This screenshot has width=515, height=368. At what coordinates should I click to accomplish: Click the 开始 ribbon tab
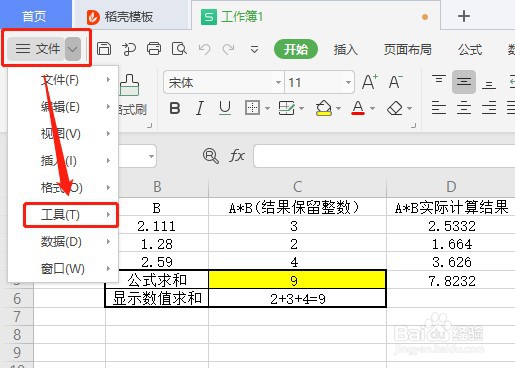[296, 49]
